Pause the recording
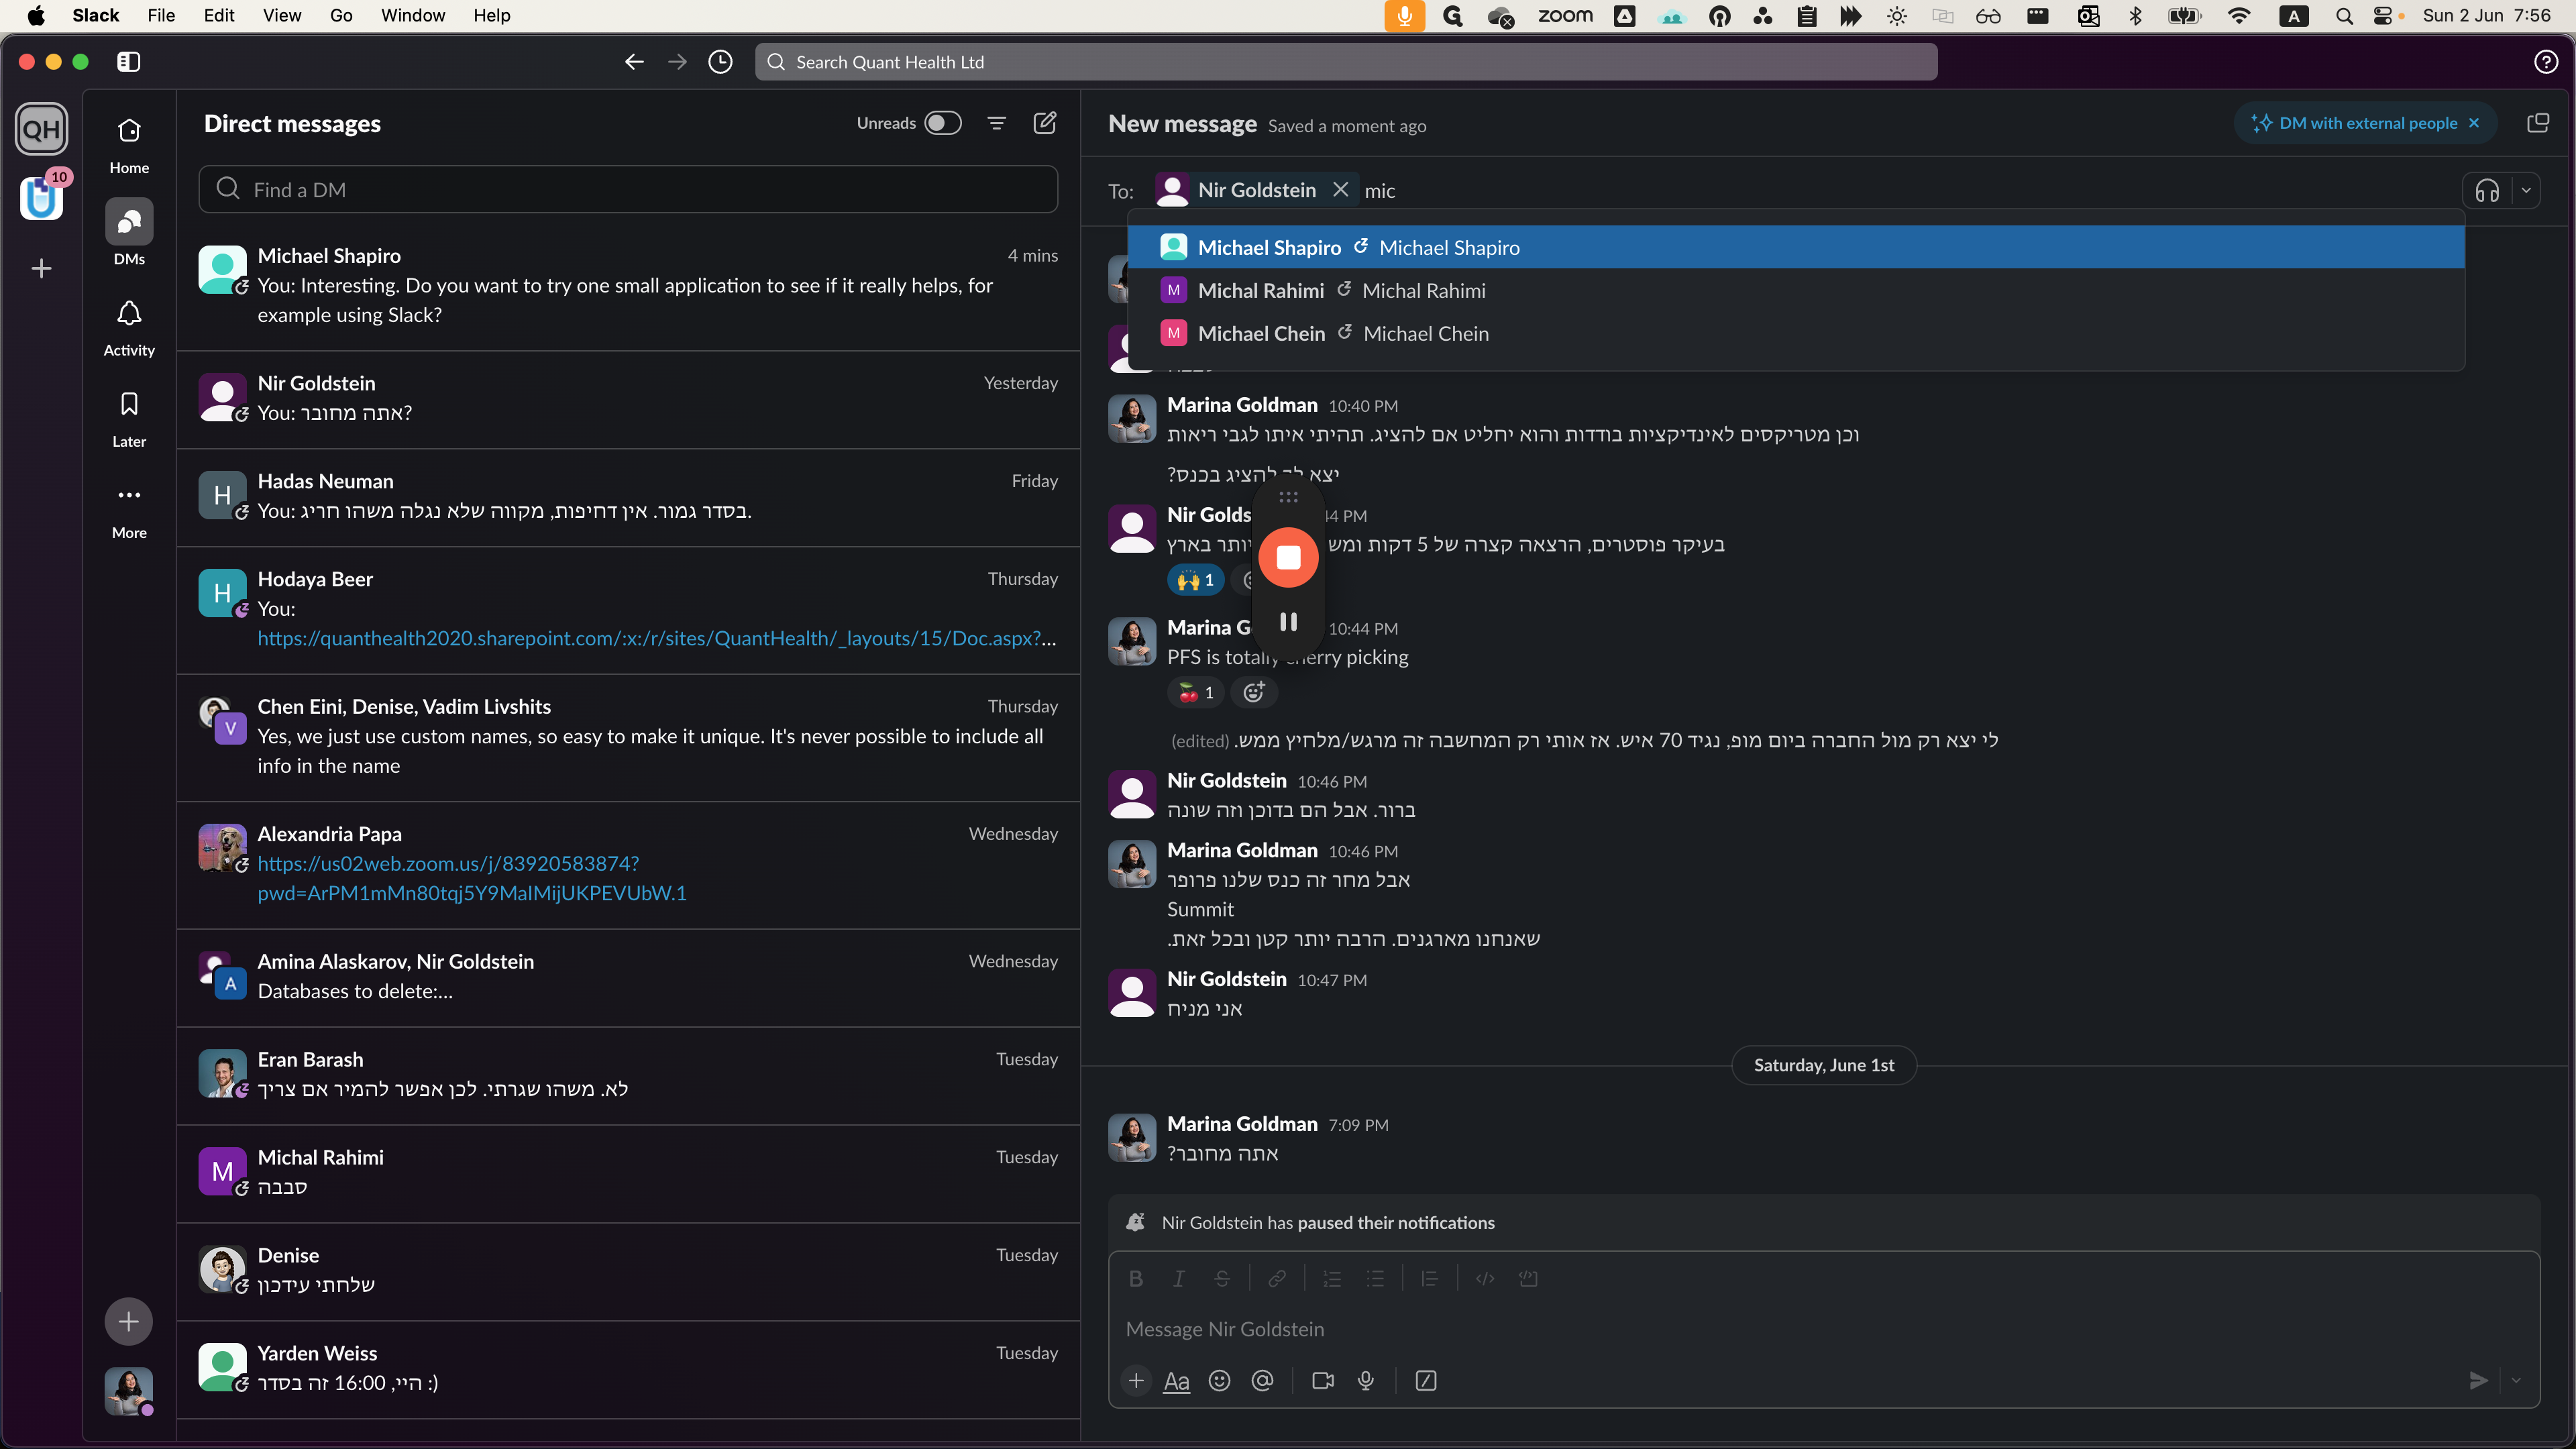The image size is (2576, 1449). tap(1288, 622)
